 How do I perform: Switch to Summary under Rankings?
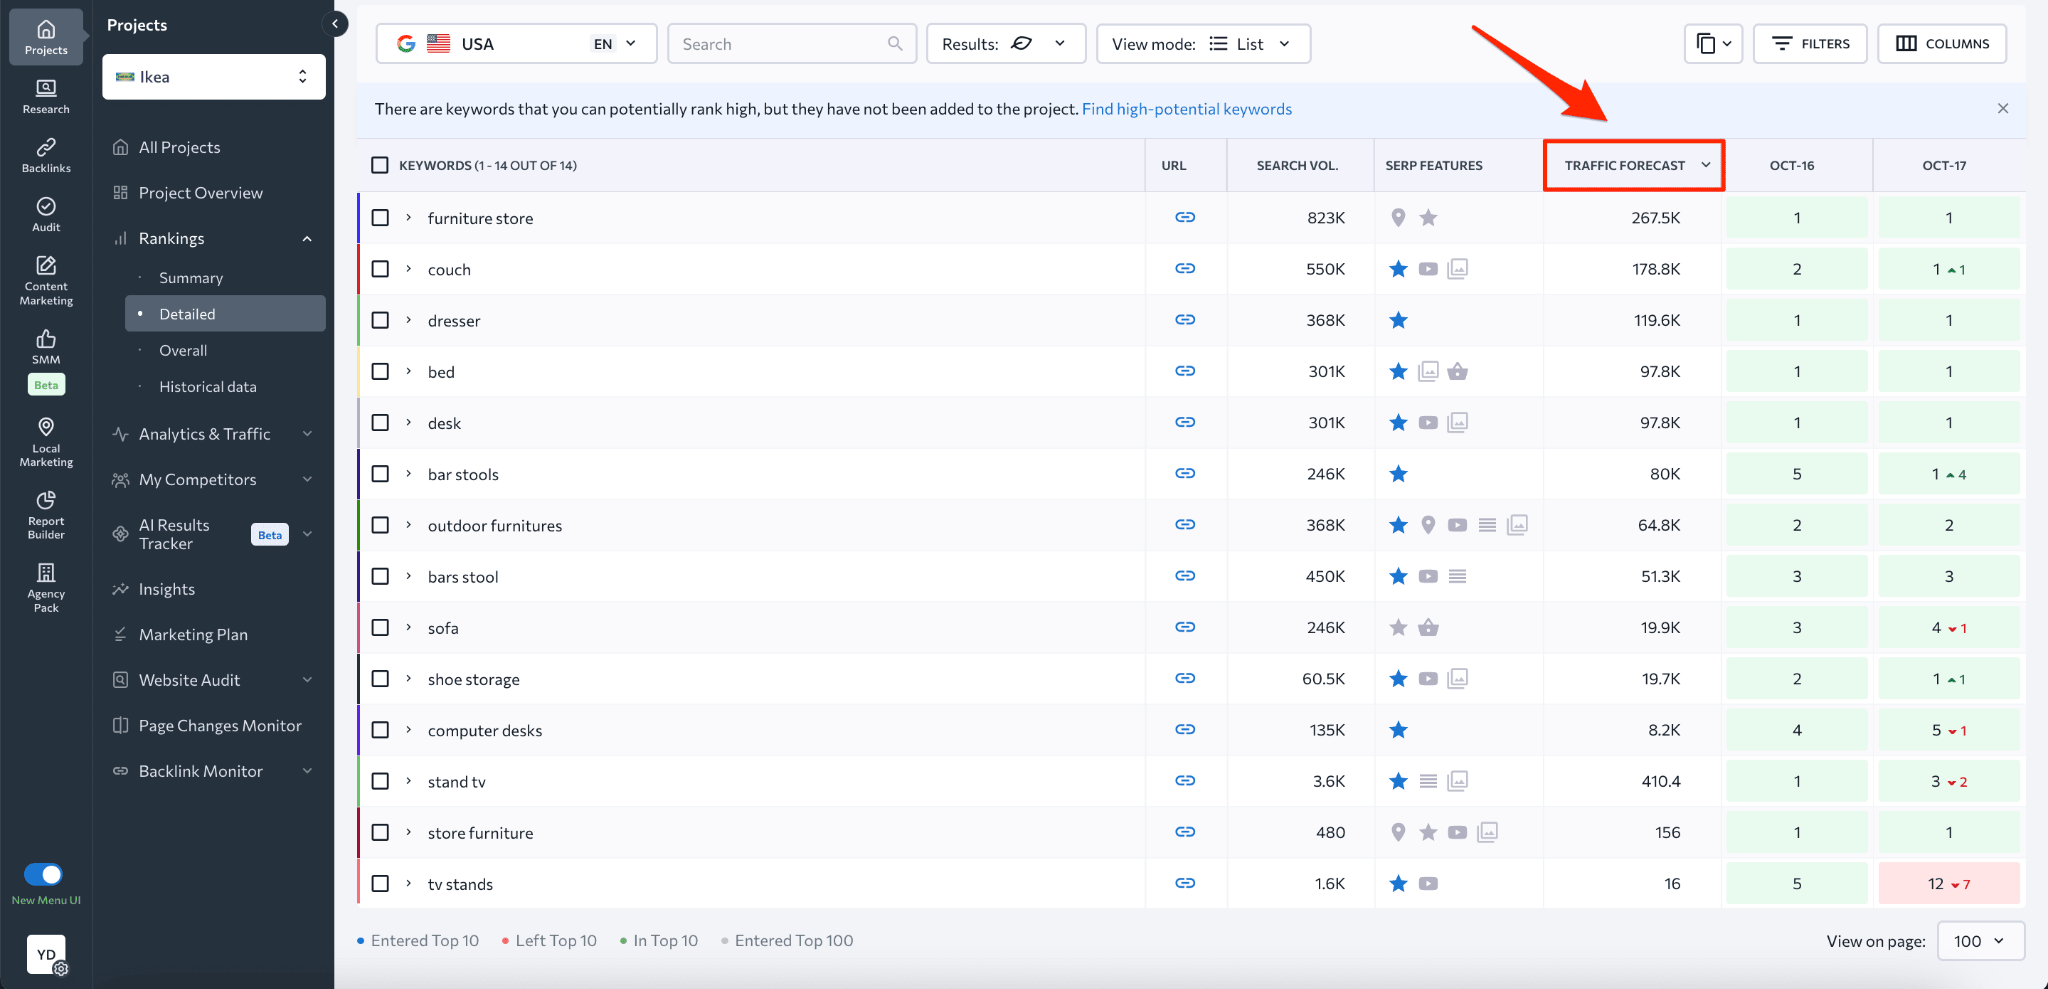point(190,277)
